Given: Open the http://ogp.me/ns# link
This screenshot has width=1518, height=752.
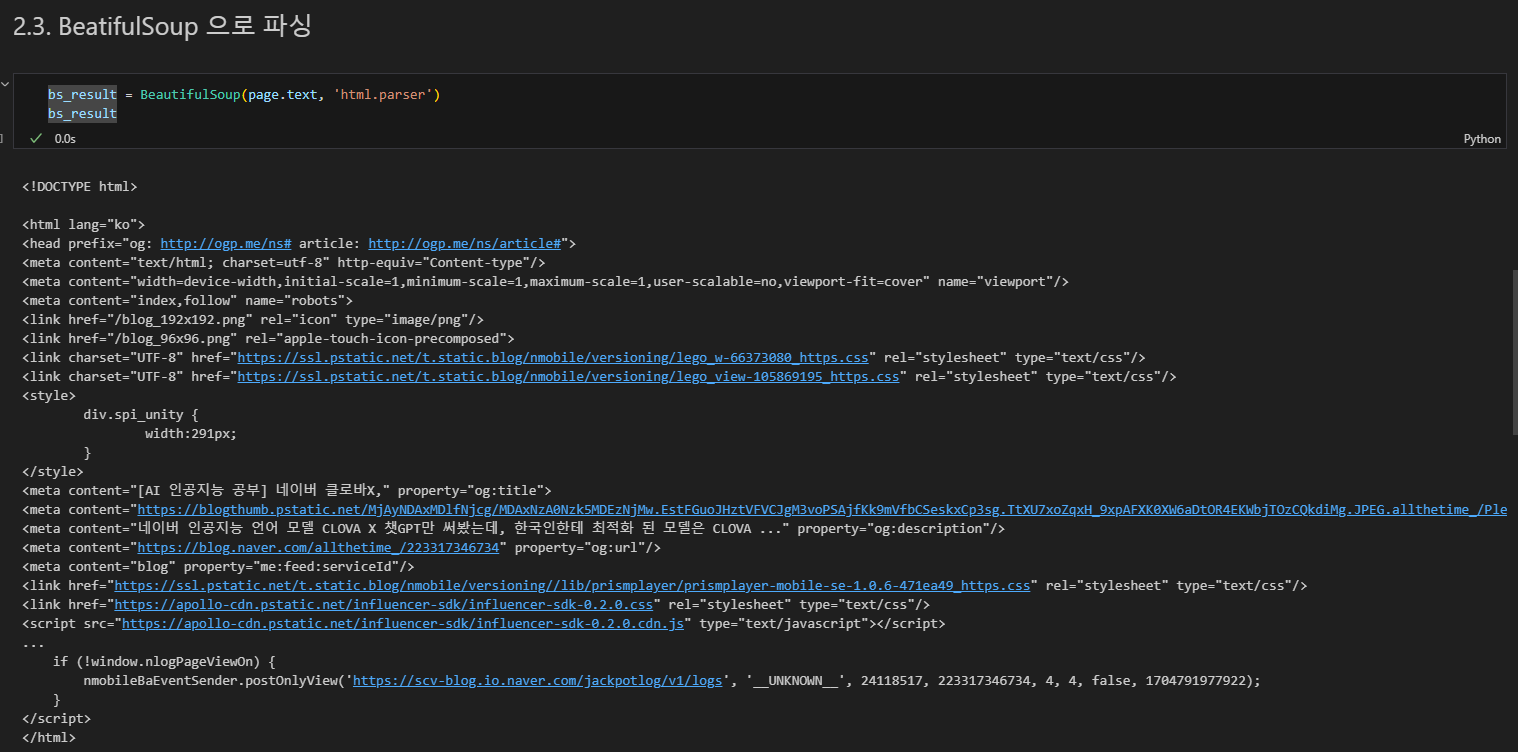Looking at the screenshot, I should coord(226,243).
